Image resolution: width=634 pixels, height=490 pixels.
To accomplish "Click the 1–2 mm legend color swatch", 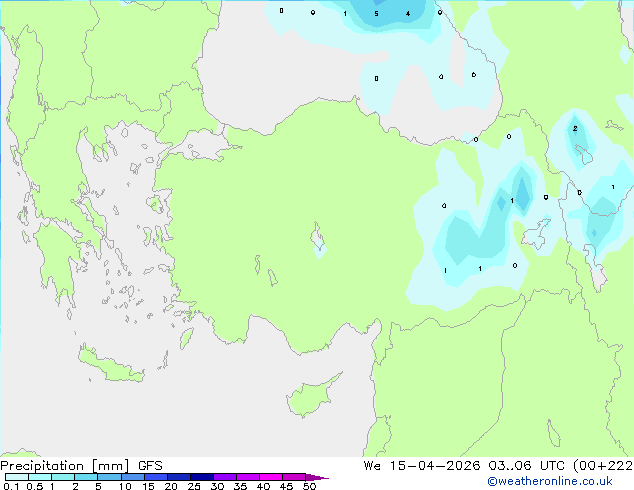I will pos(63,477).
